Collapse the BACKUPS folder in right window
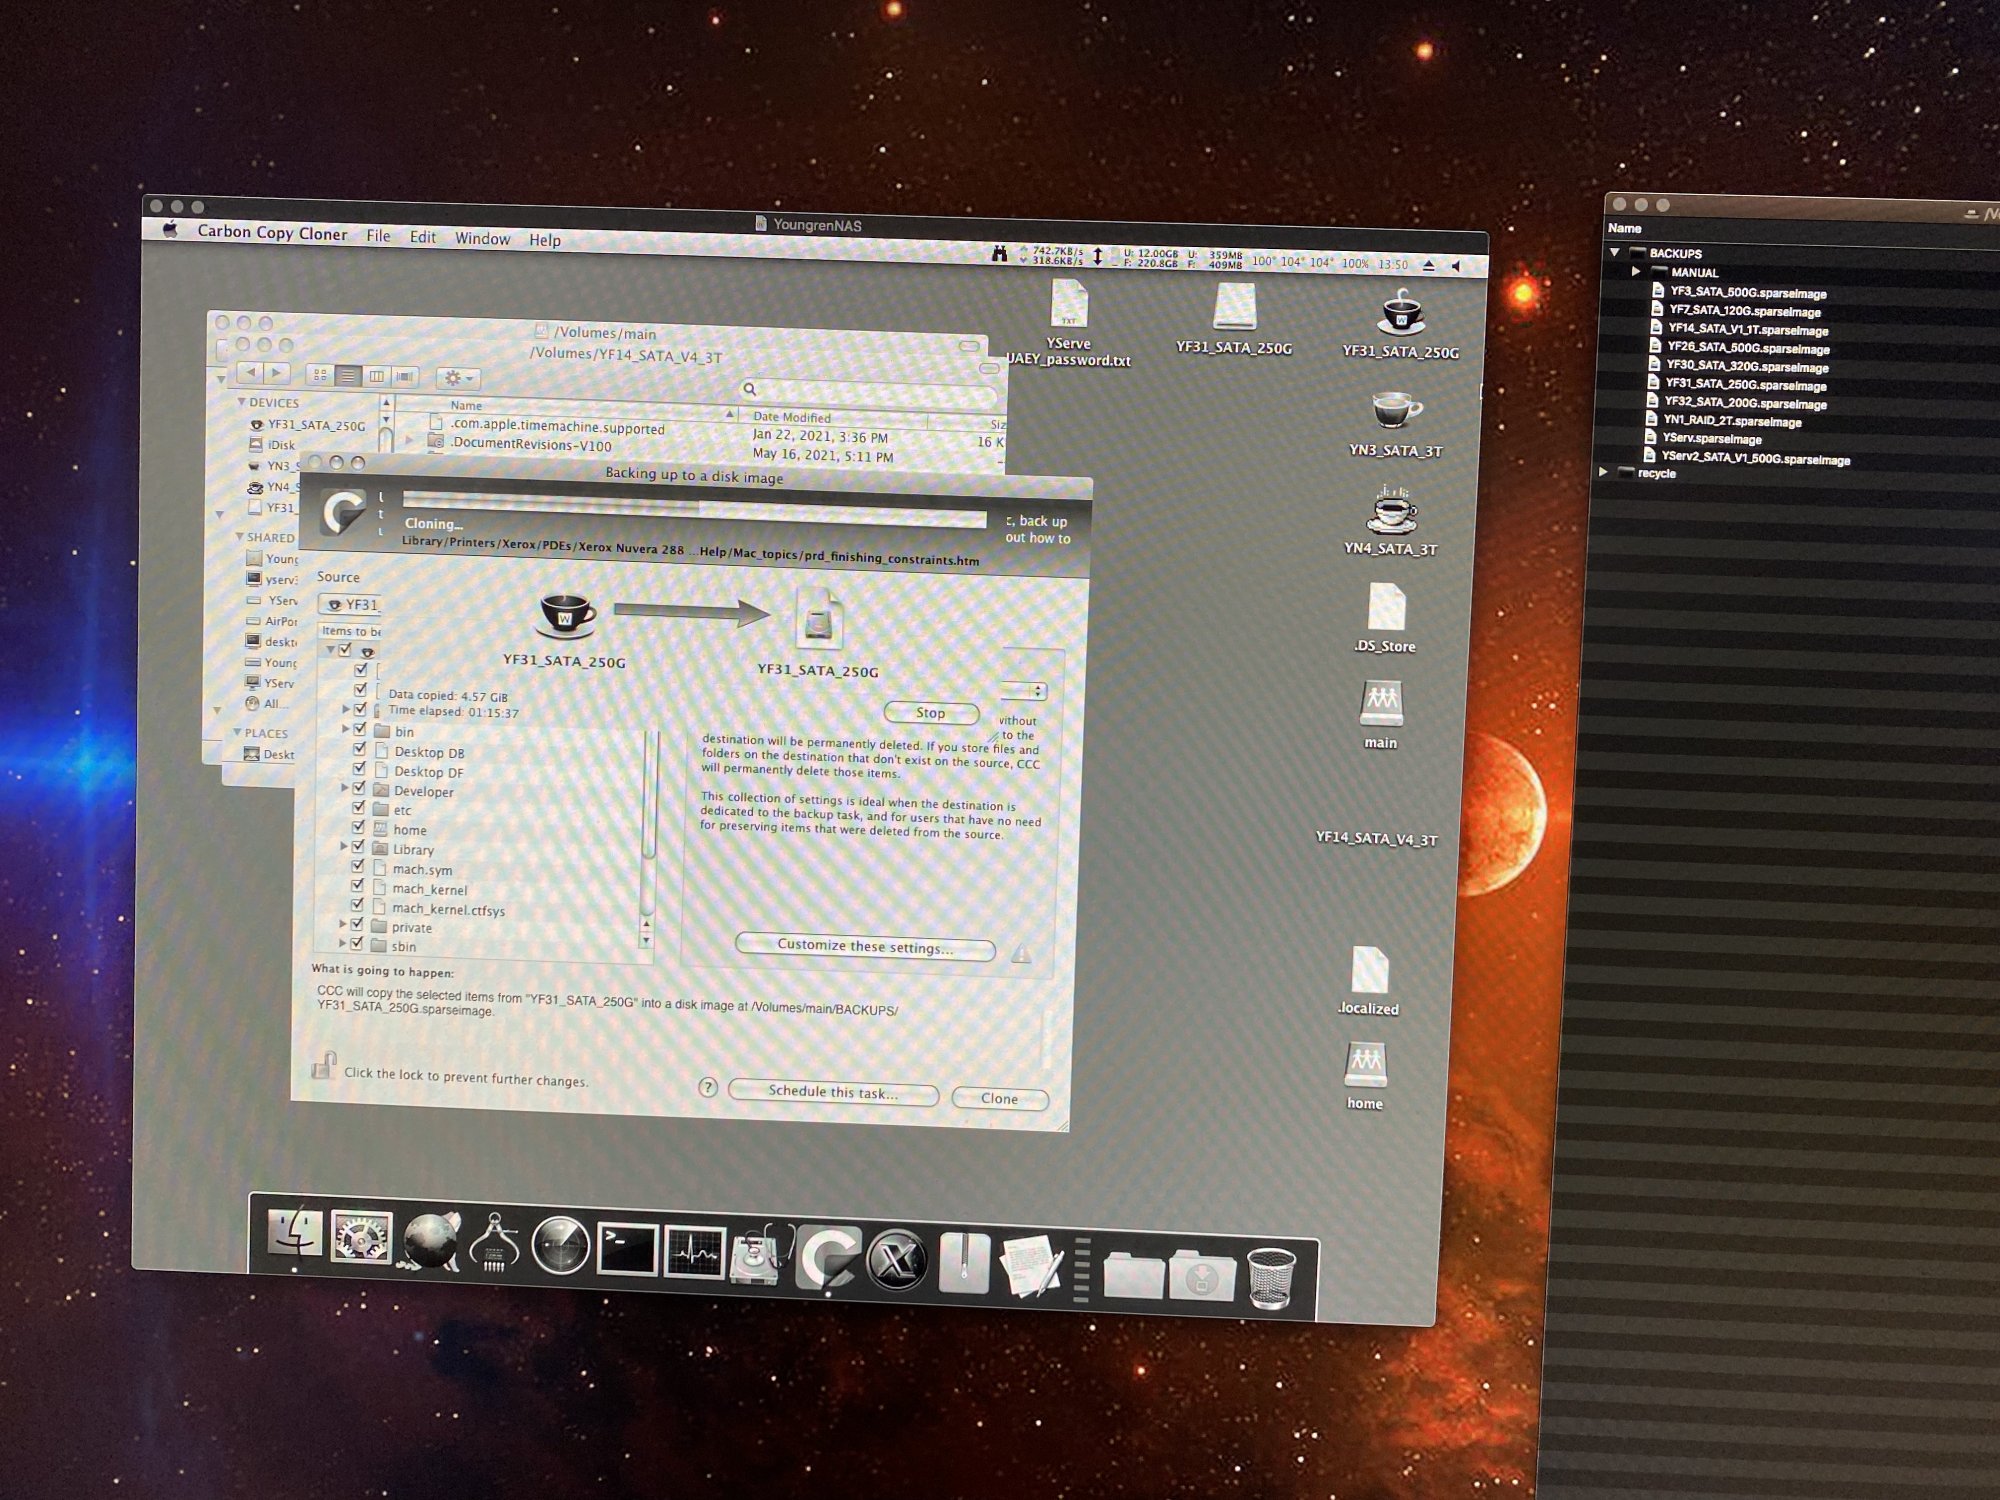2000x1500 pixels. pos(1614,252)
